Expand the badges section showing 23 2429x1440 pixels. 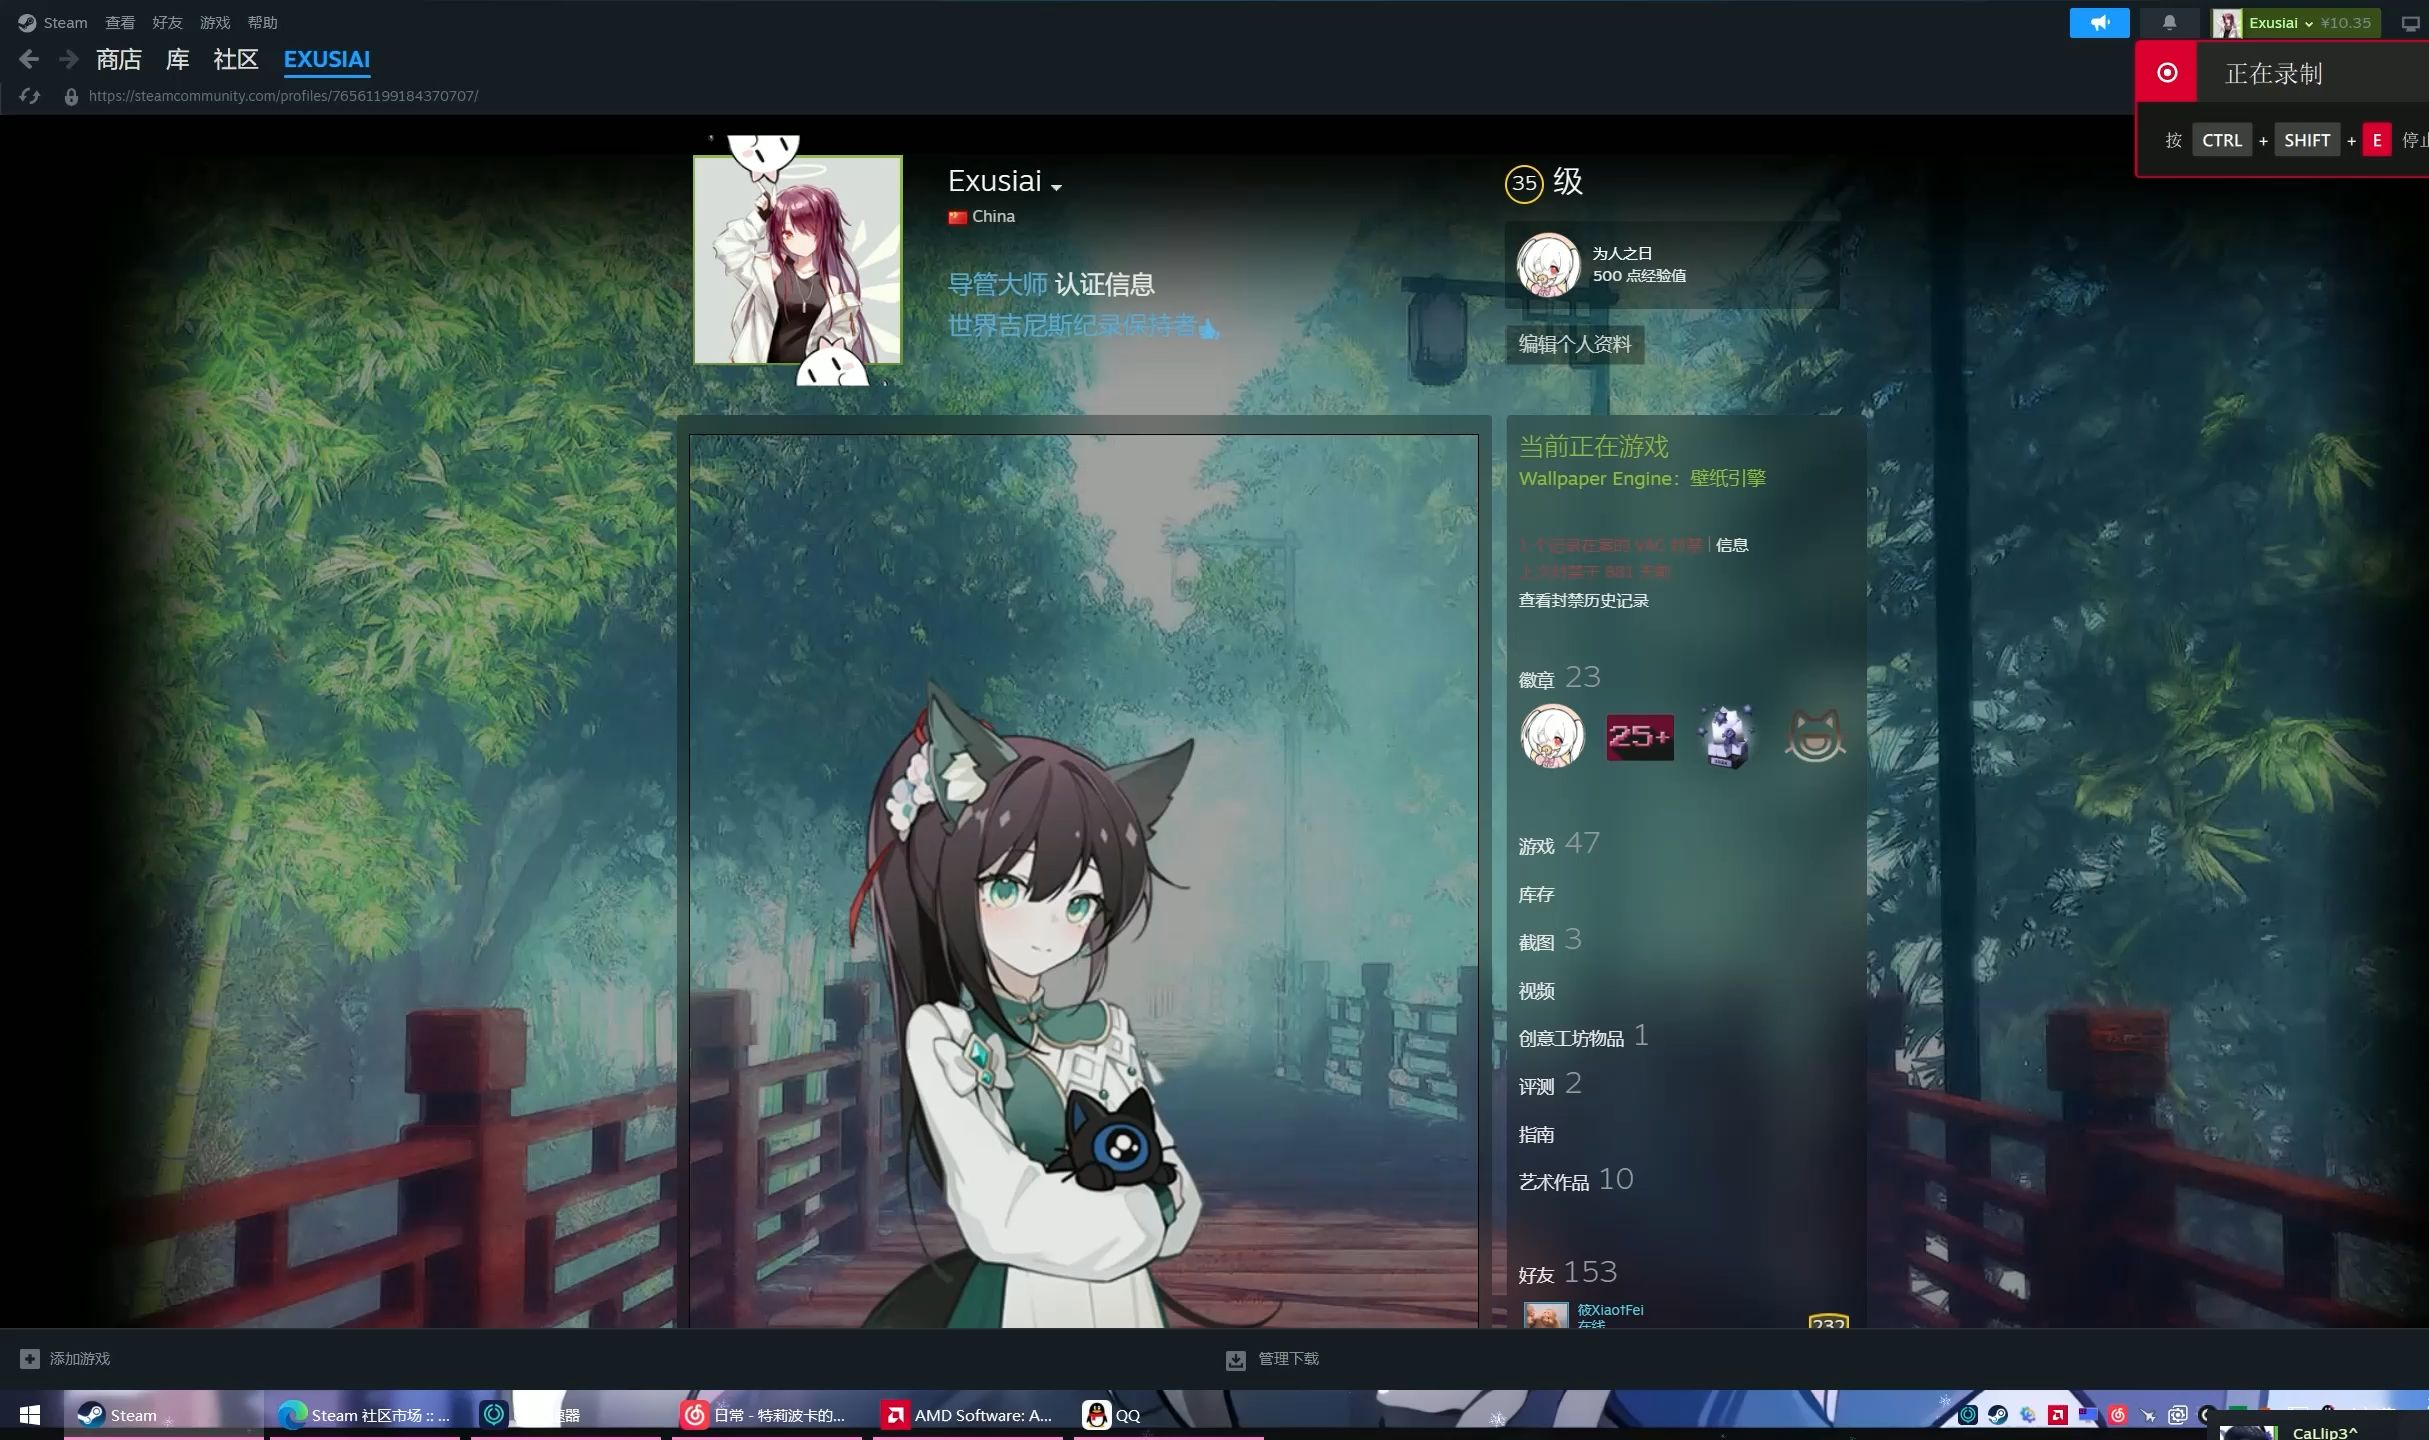[x=1558, y=677]
